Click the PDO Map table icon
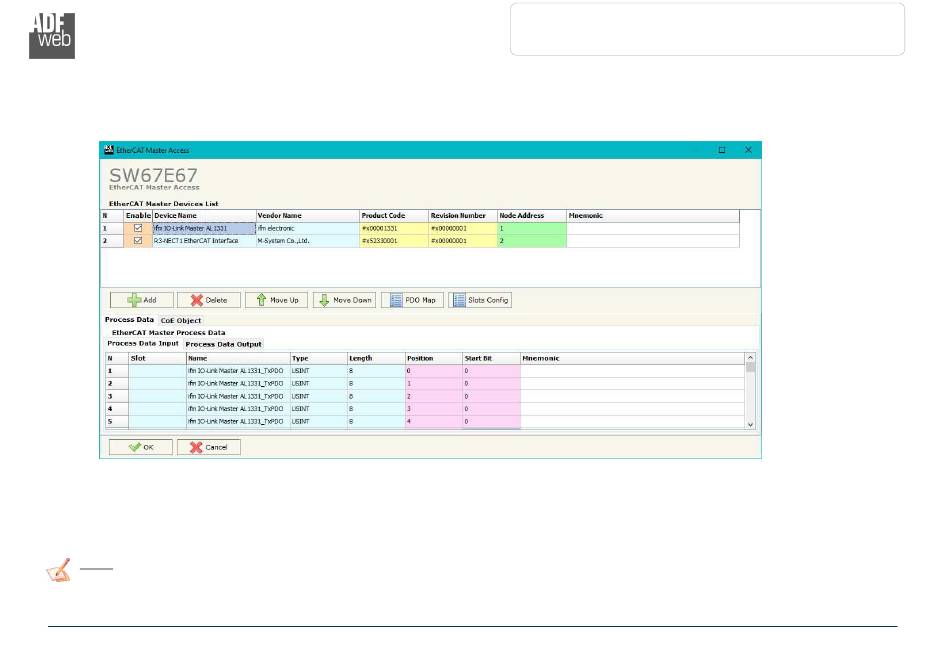950x659 pixels. tap(396, 300)
